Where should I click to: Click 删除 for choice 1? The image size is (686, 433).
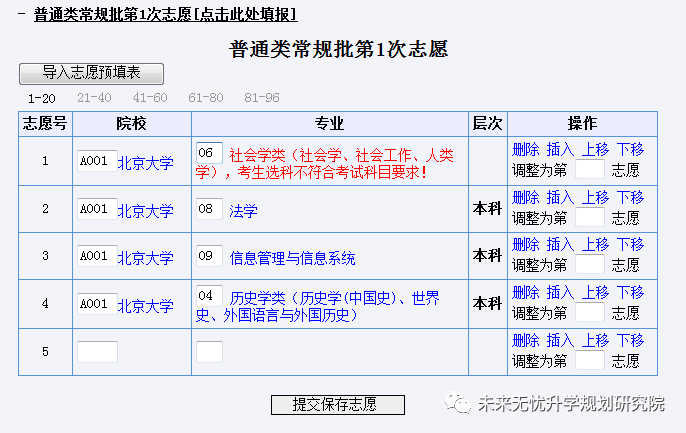(x=525, y=150)
